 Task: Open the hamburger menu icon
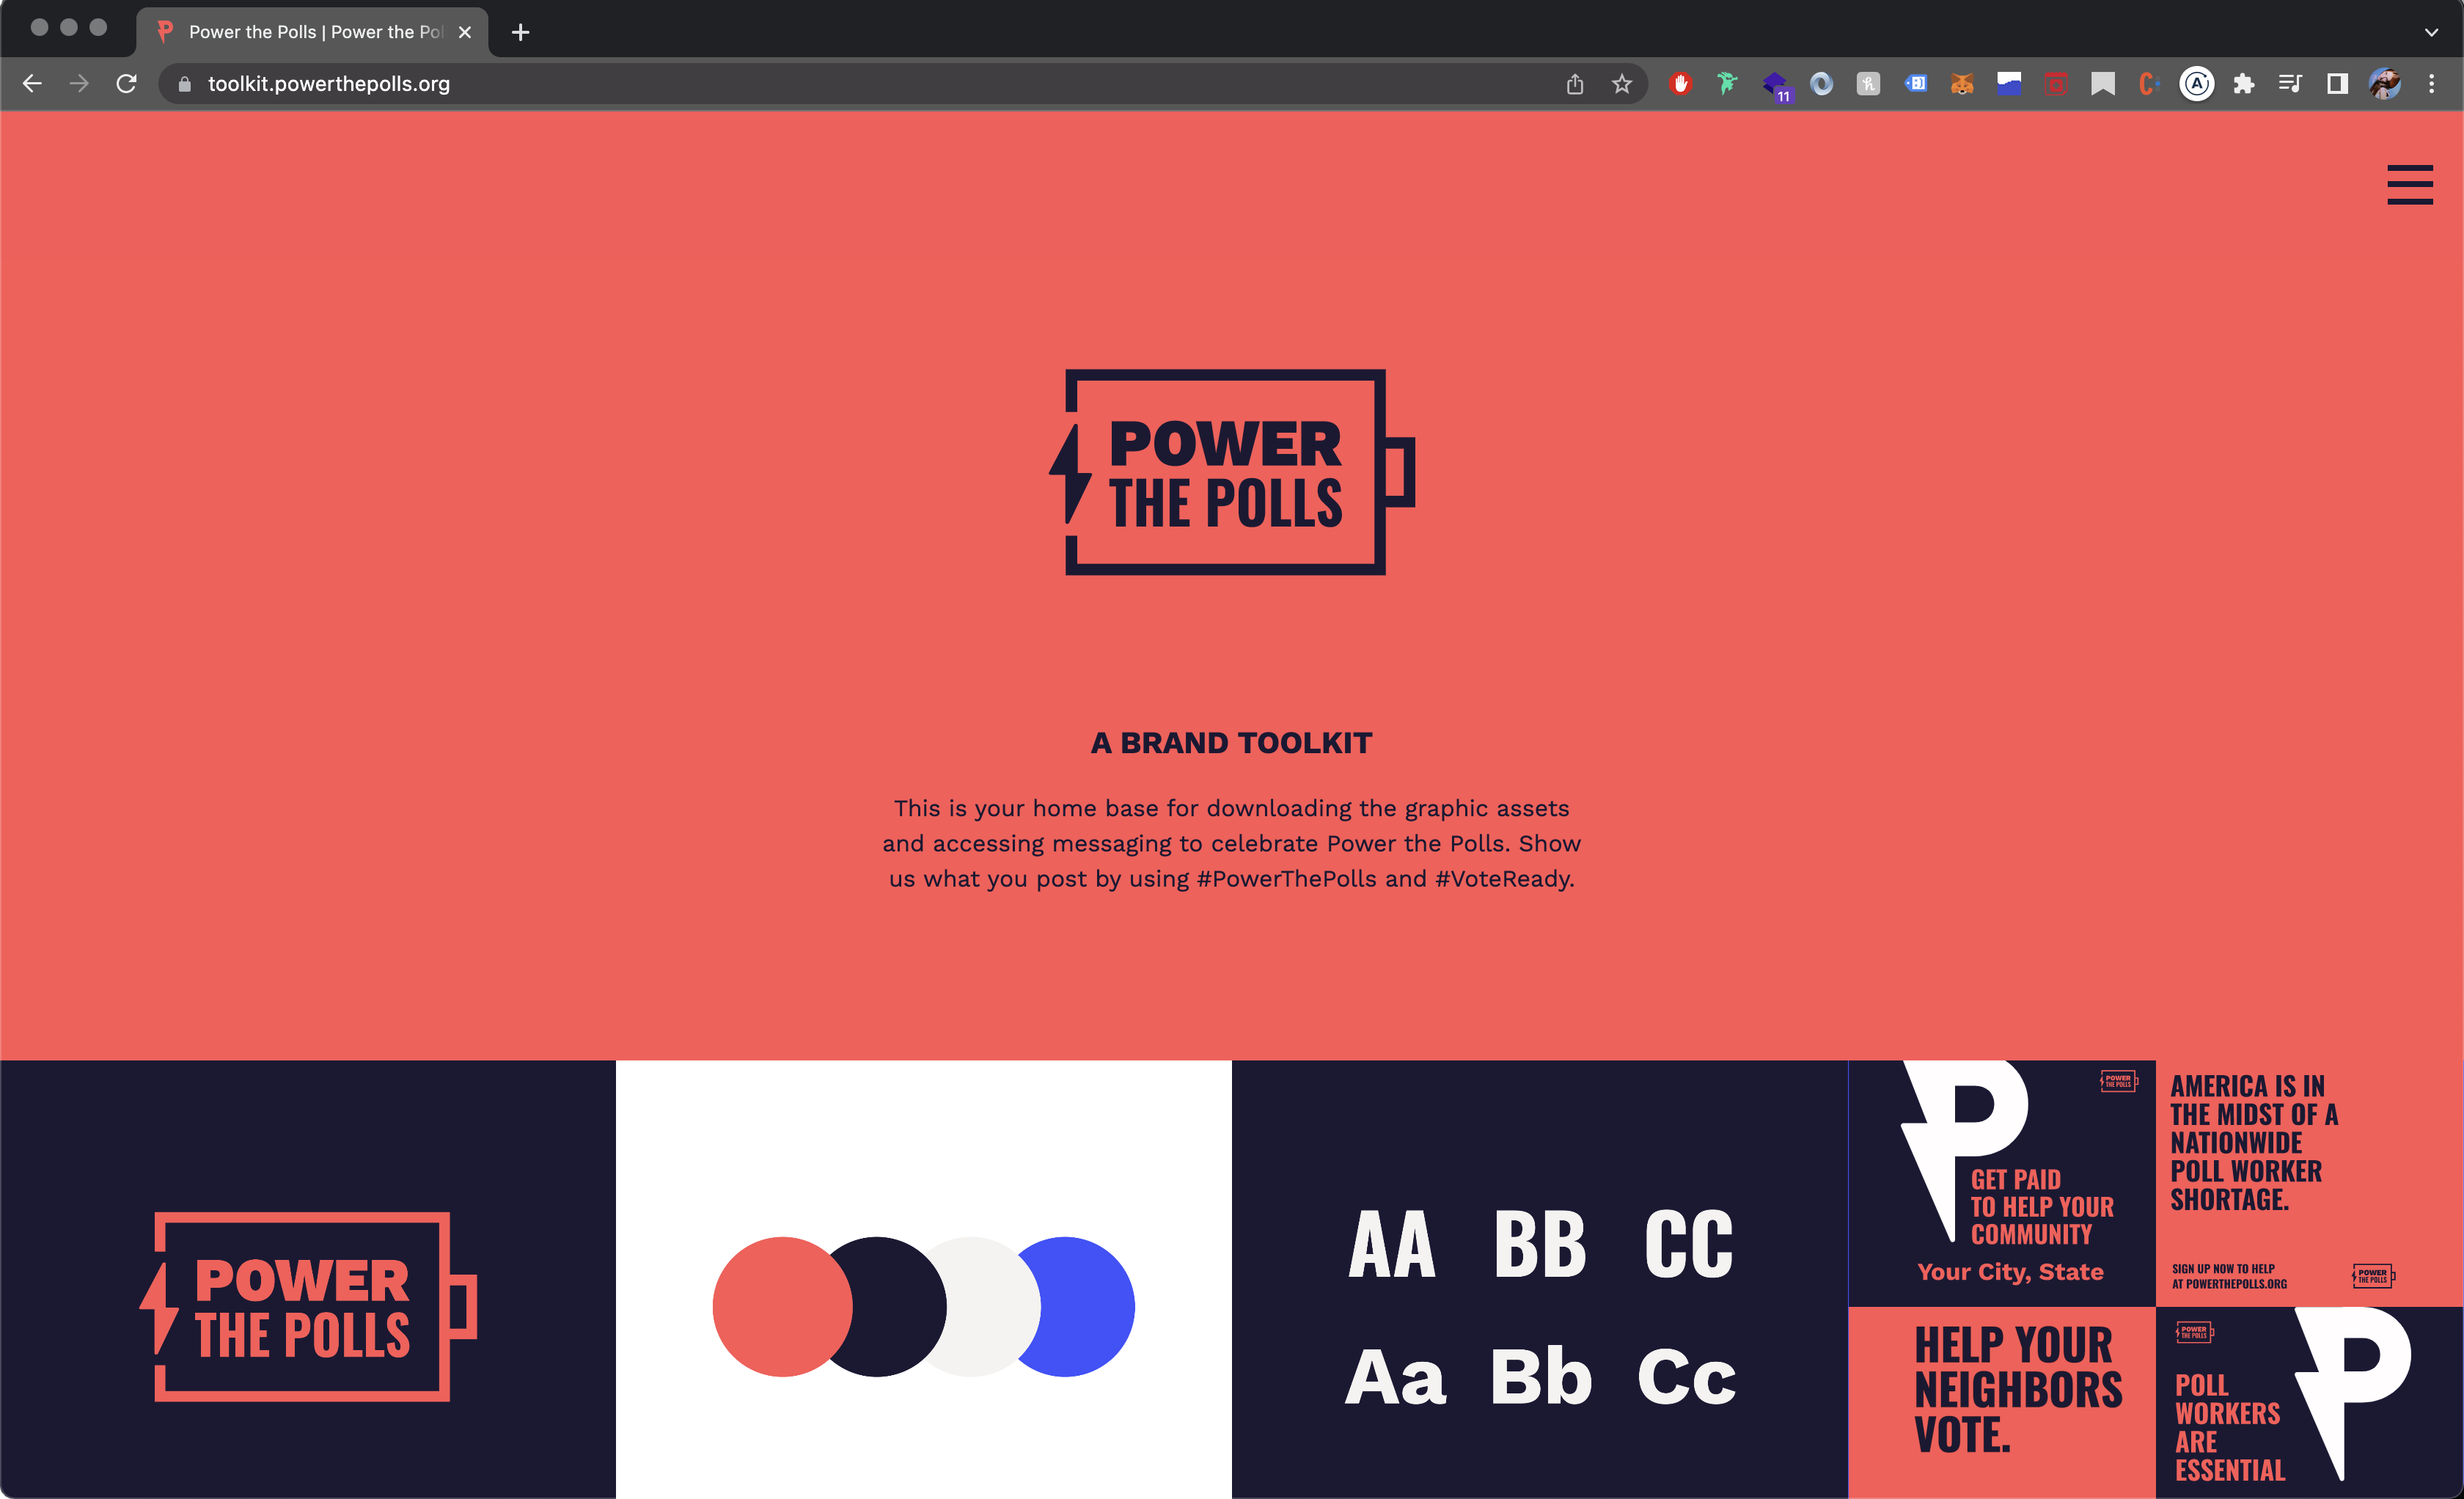pyautogui.click(x=2410, y=183)
